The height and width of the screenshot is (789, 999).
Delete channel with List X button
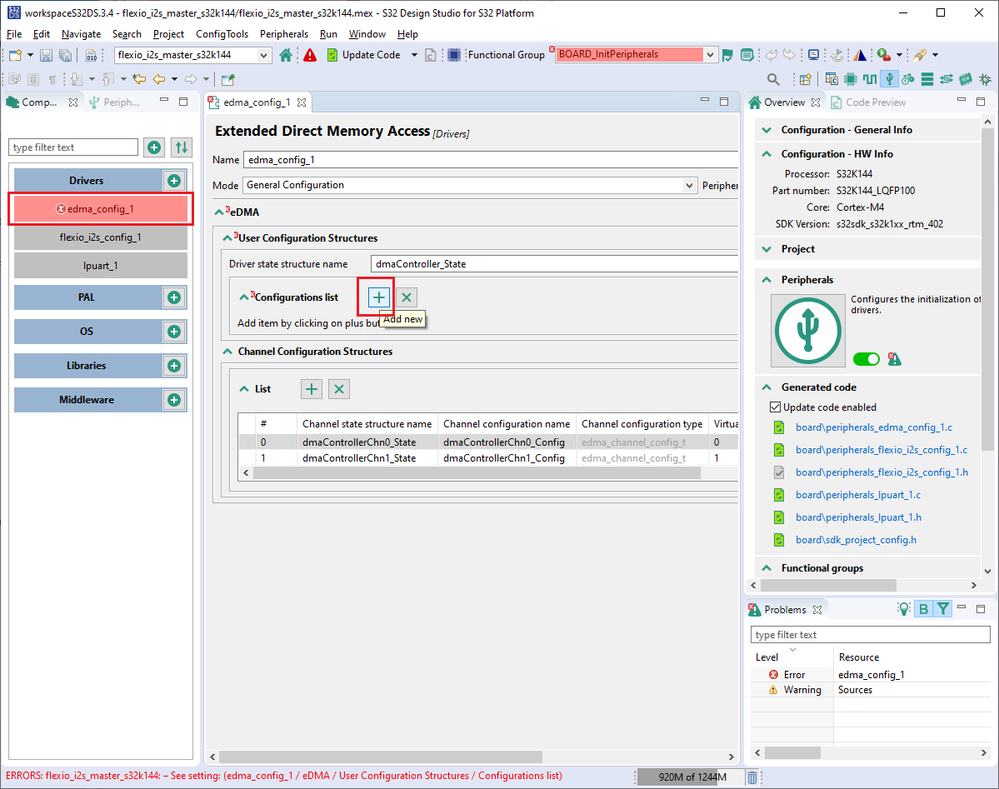(x=339, y=389)
